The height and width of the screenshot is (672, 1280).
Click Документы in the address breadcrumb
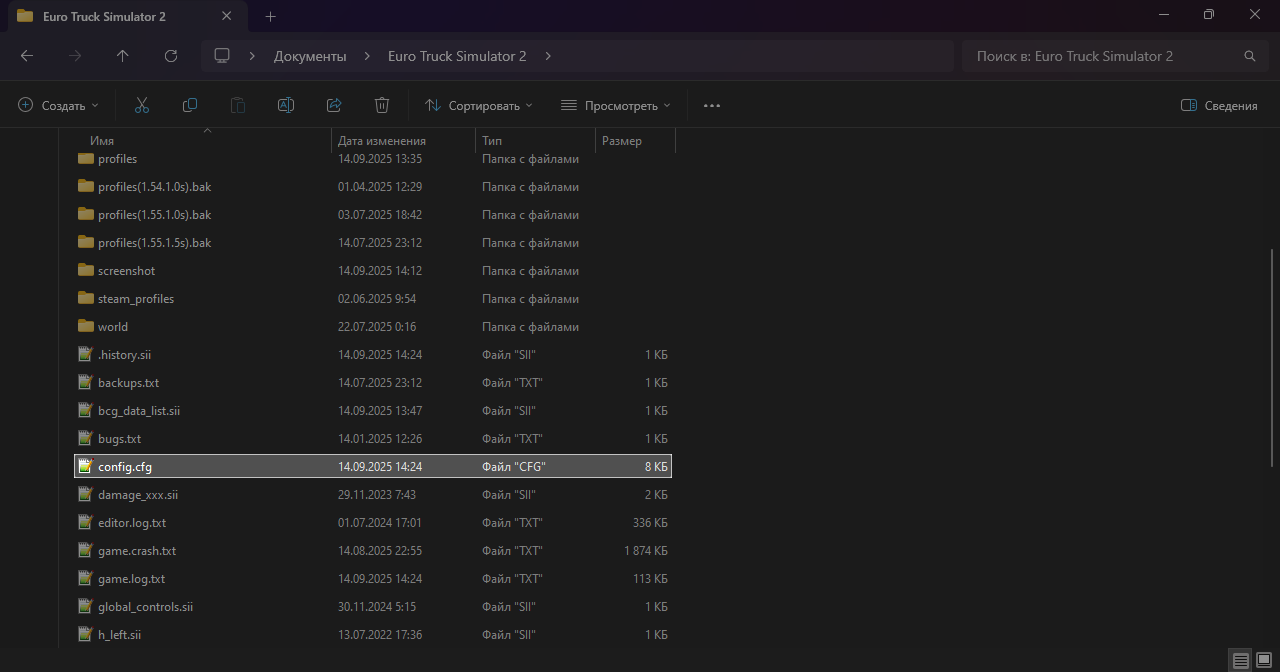310,56
